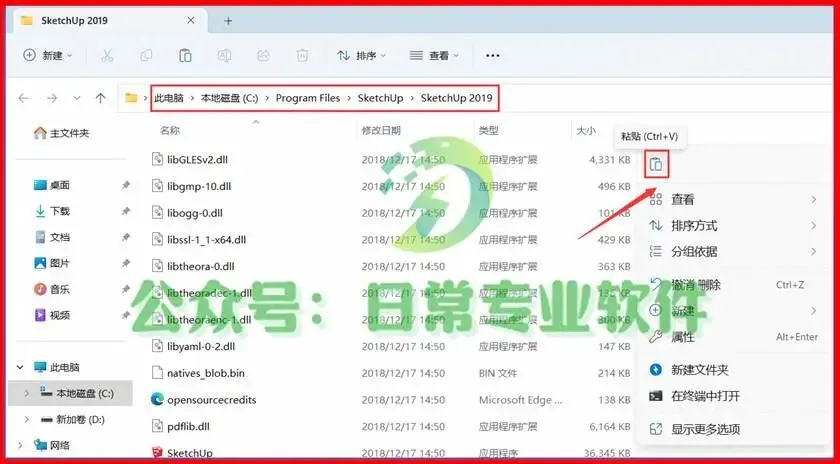840x464 pixels.
Task: Select 新加卷 (D:) drive in sidebar
Action: 72,420
